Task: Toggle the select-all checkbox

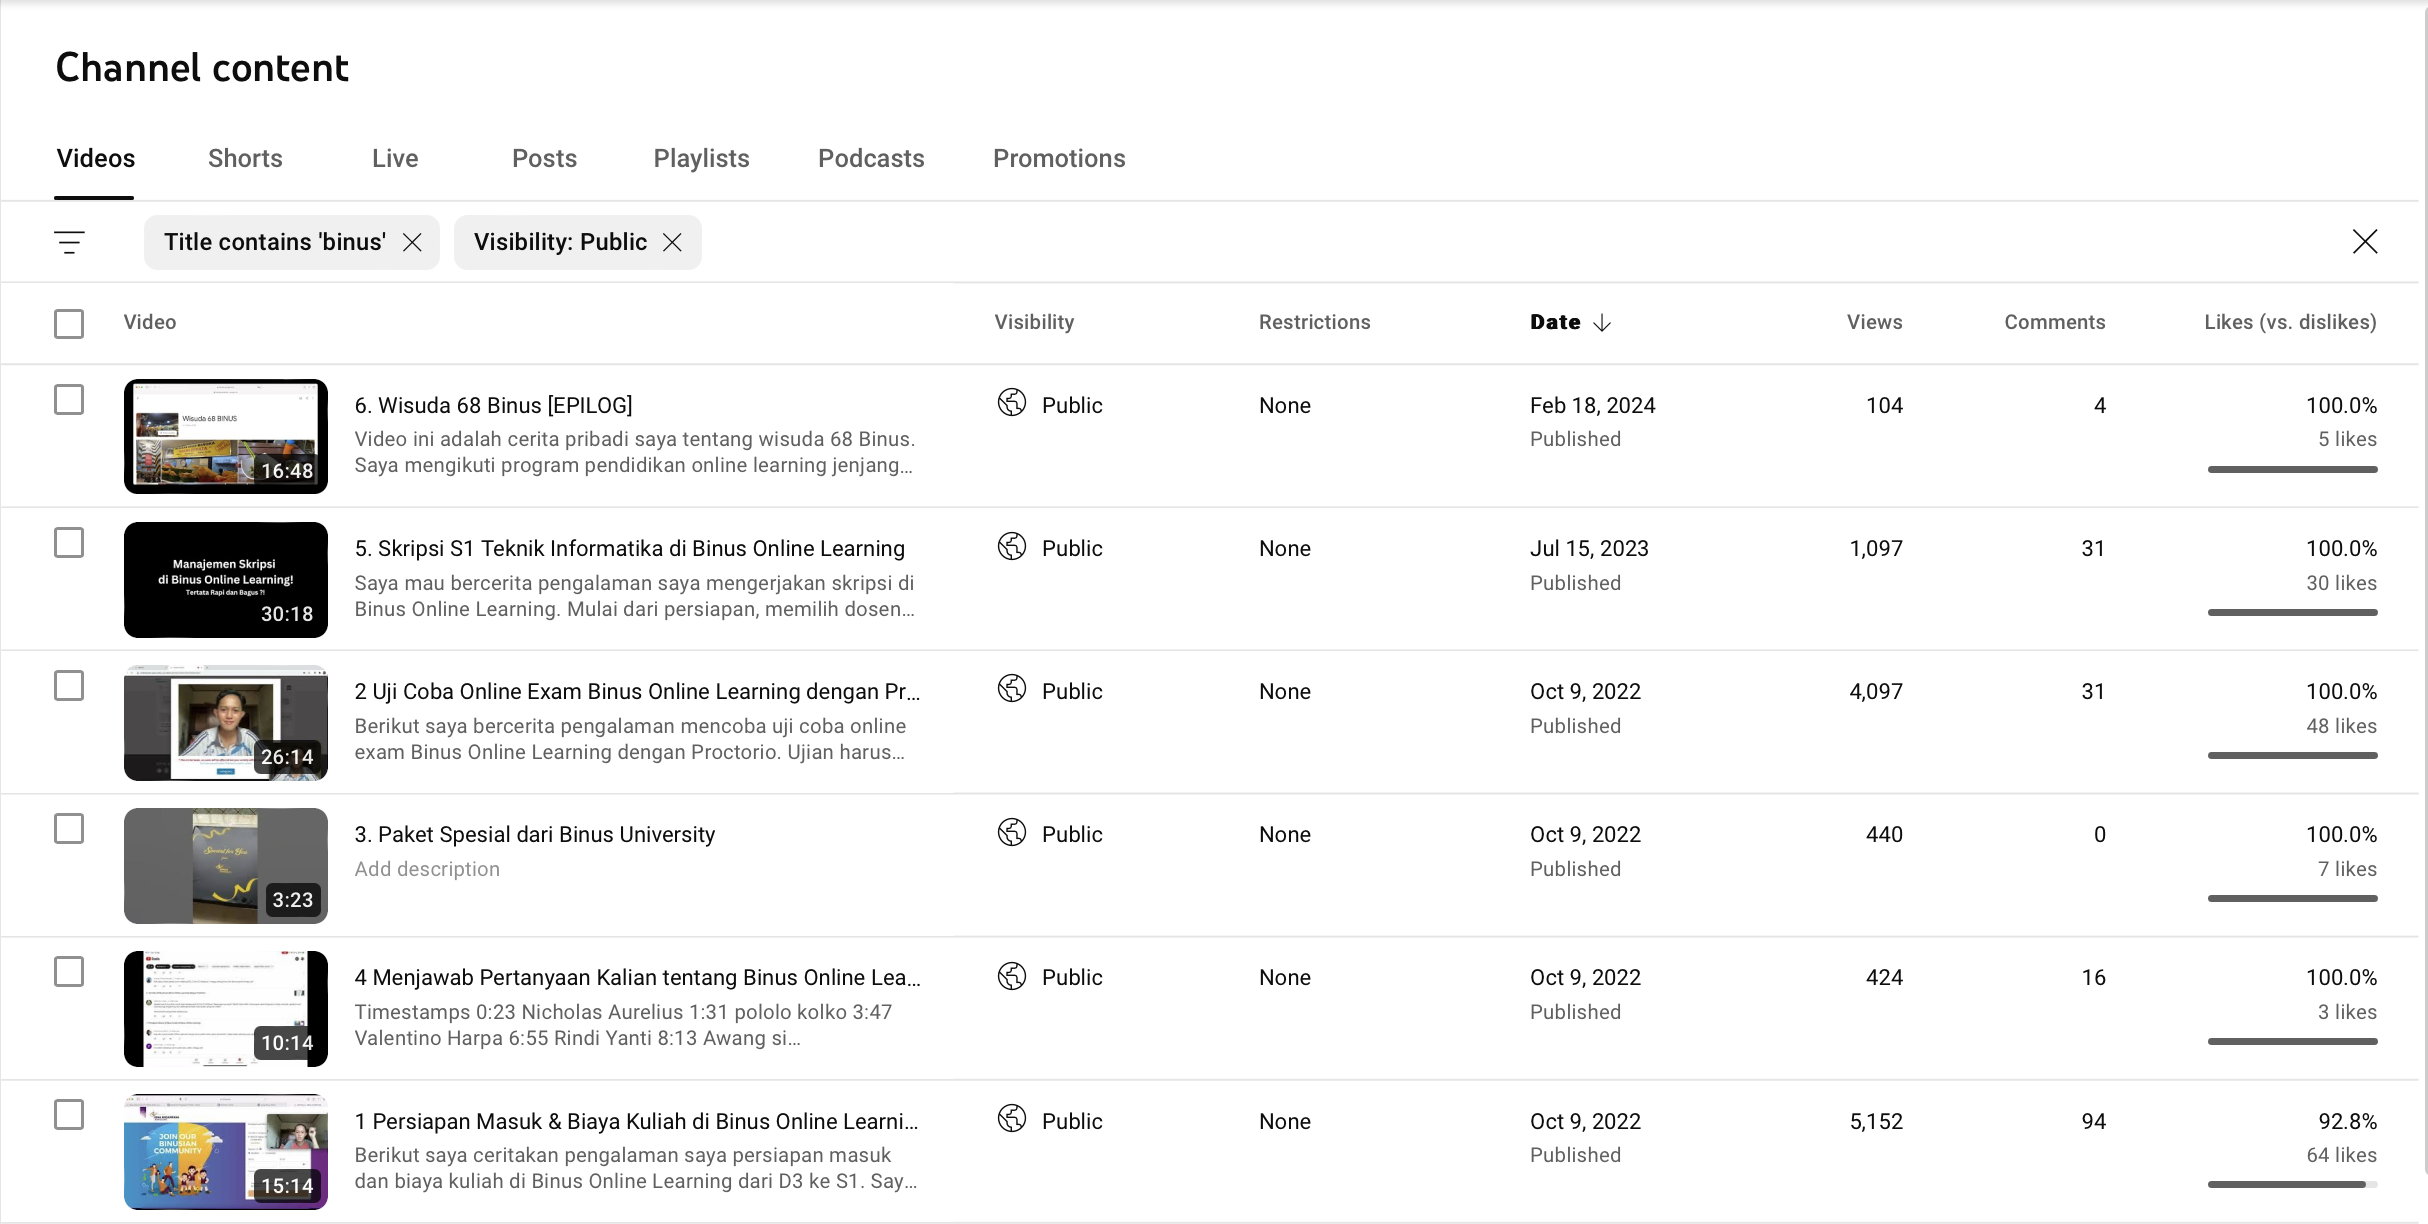Action: coord(69,322)
